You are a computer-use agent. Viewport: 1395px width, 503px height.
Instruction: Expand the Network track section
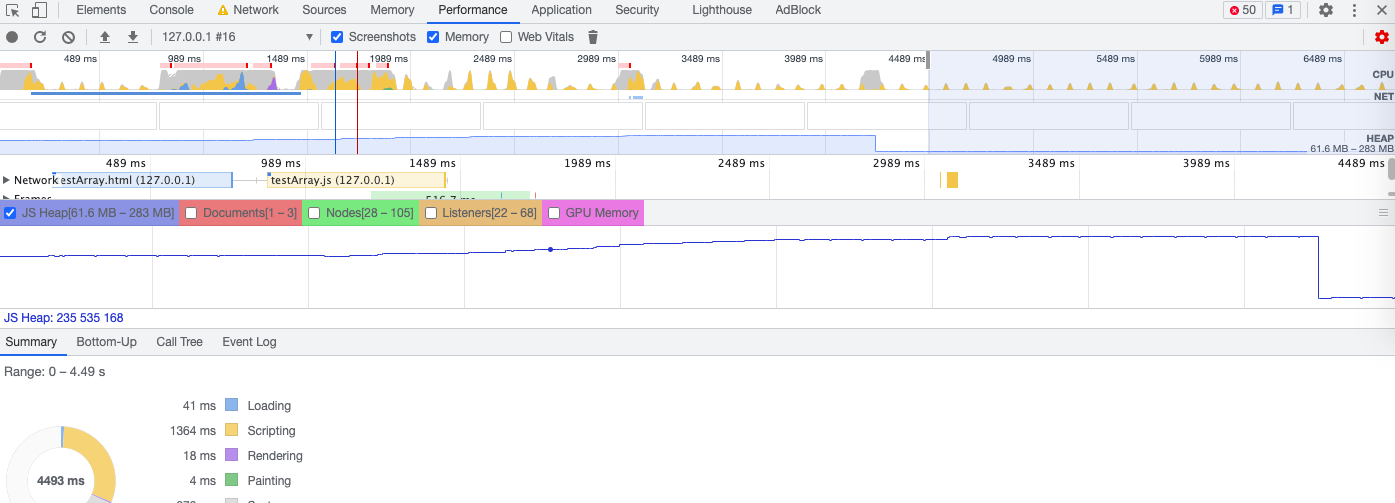[7, 180]
